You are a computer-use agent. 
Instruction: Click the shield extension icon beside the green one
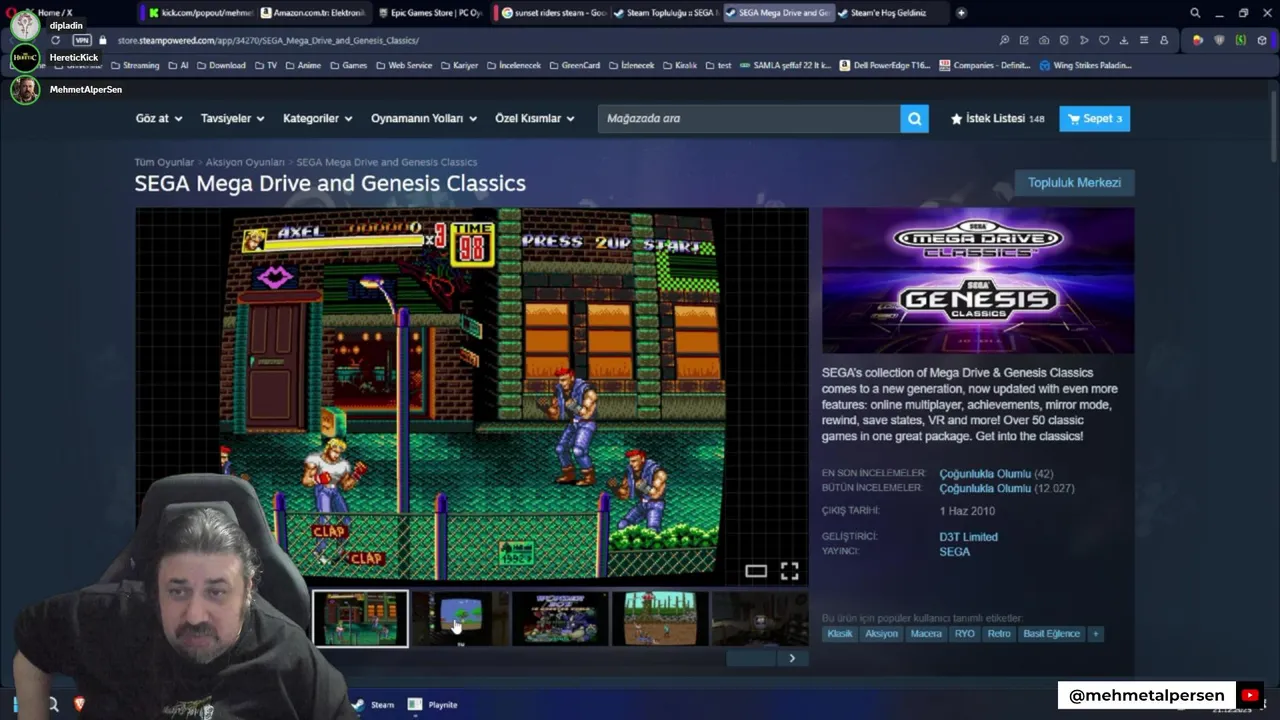tap(1219, 40)
